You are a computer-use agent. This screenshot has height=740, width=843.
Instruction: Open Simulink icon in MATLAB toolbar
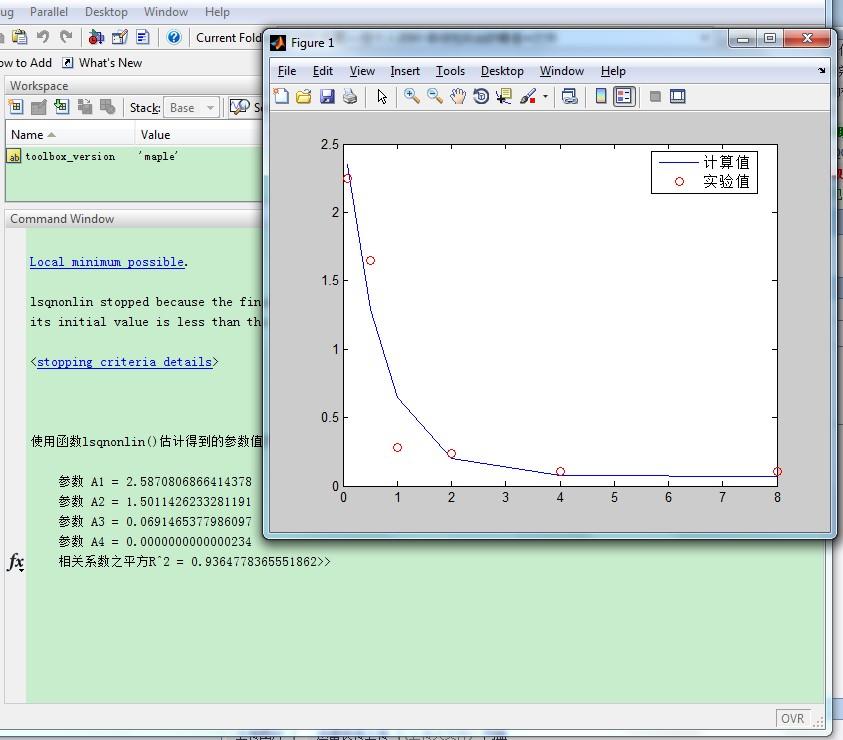96,37
